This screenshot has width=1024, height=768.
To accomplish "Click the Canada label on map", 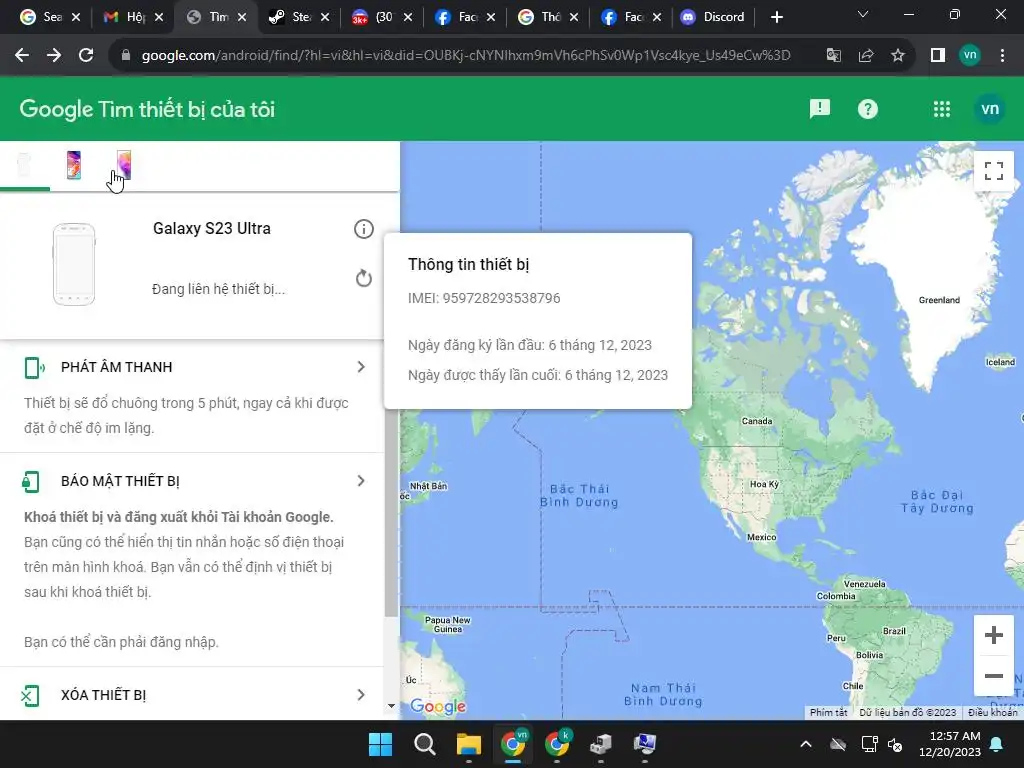I will click(757, 421).
